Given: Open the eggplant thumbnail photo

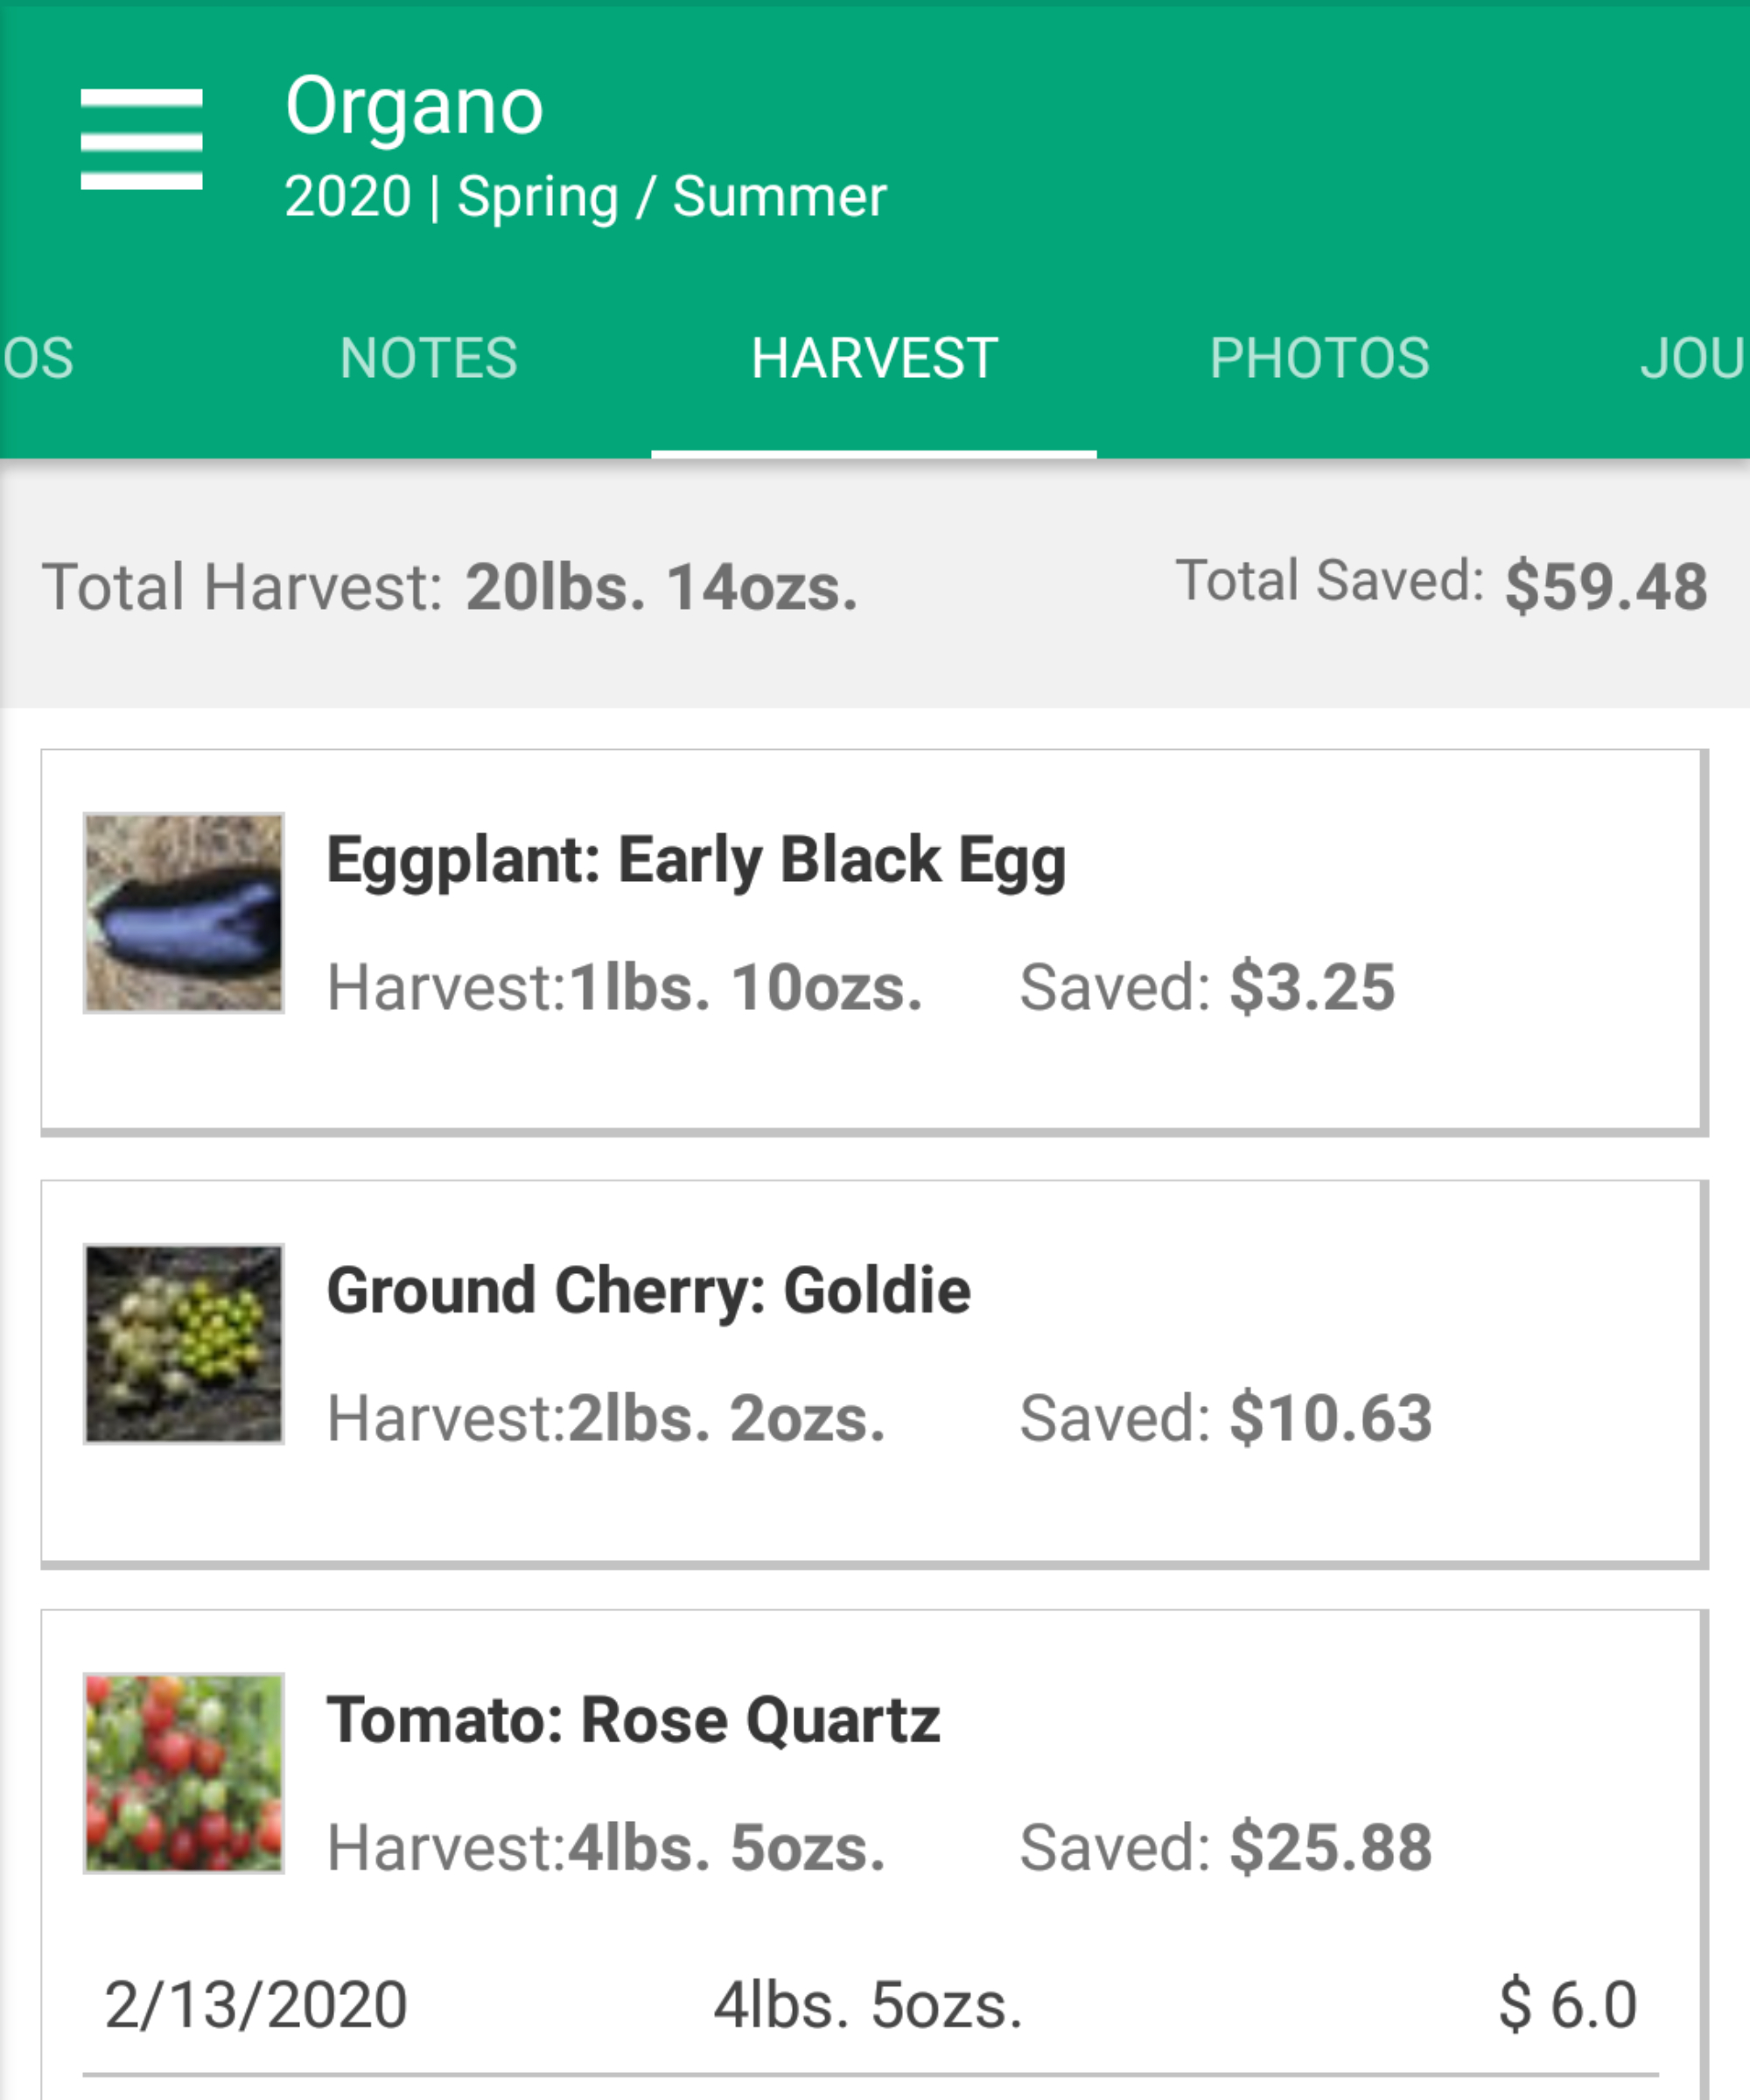Looking at the screenshot, I should point(184,913).
